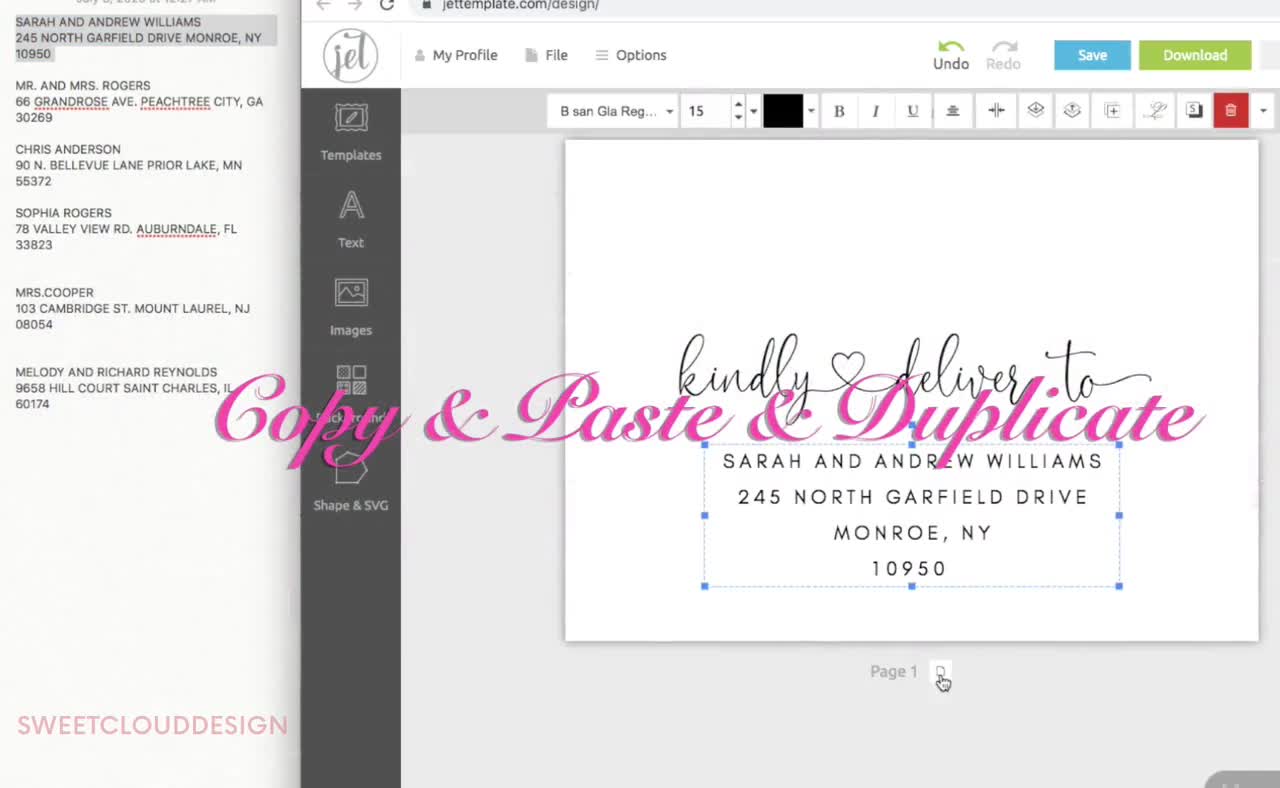Apply text shadow effect icon
The image size is (1280, 788).
click(x=1194, y=111)
